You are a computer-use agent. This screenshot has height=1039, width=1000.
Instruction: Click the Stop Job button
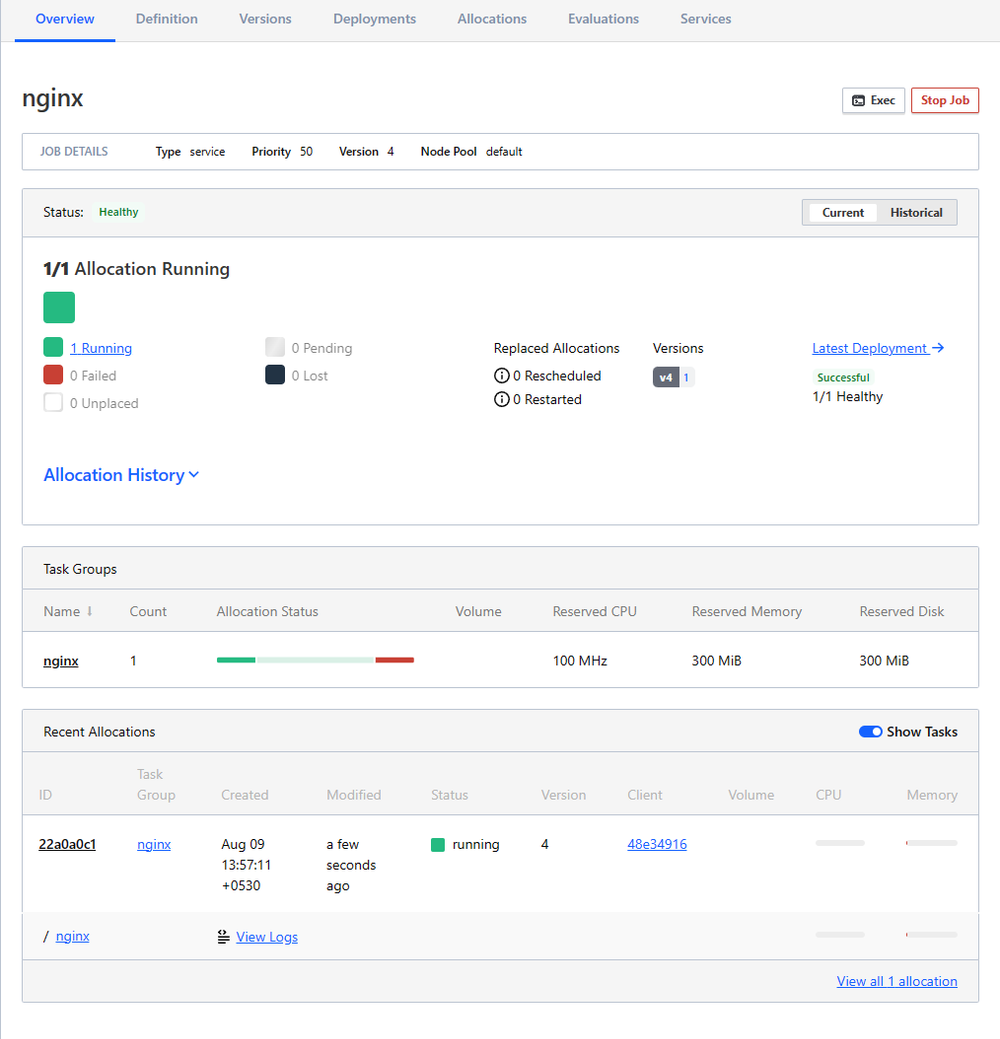pyautogui.click(x=944, y=101)
